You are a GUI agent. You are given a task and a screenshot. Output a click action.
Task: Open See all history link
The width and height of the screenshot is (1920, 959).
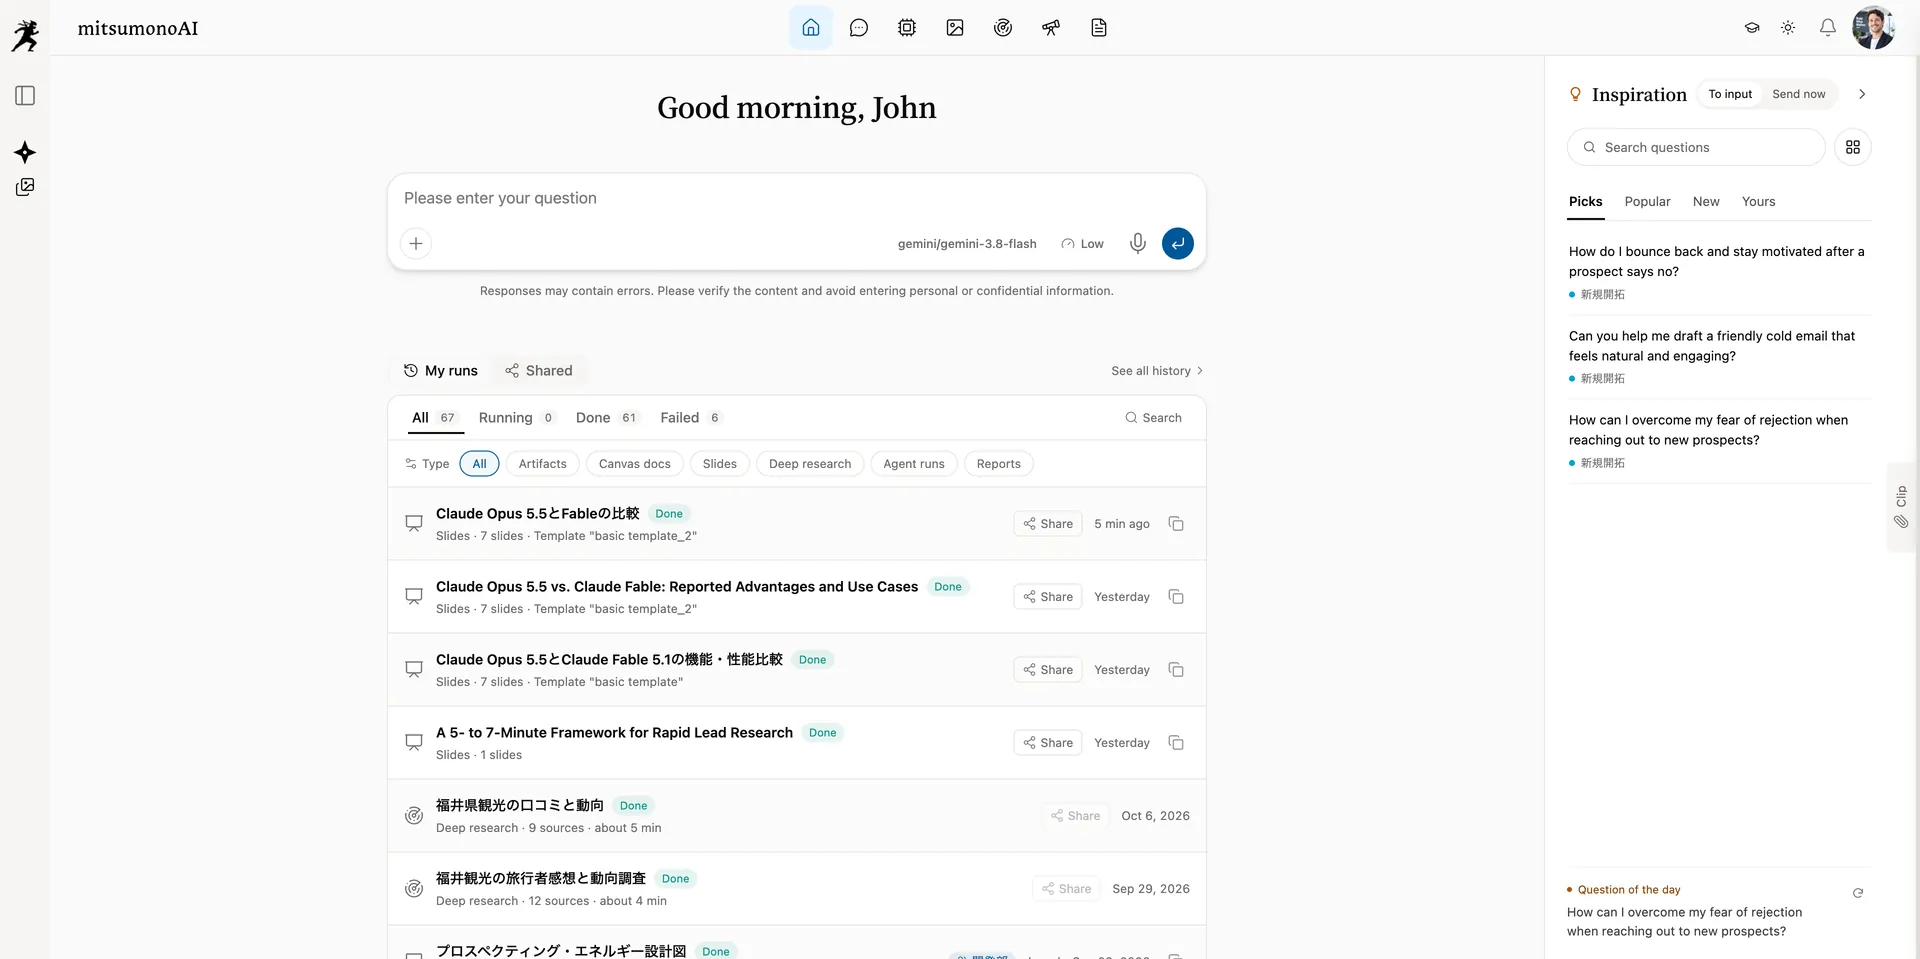tap(1157, 371)
